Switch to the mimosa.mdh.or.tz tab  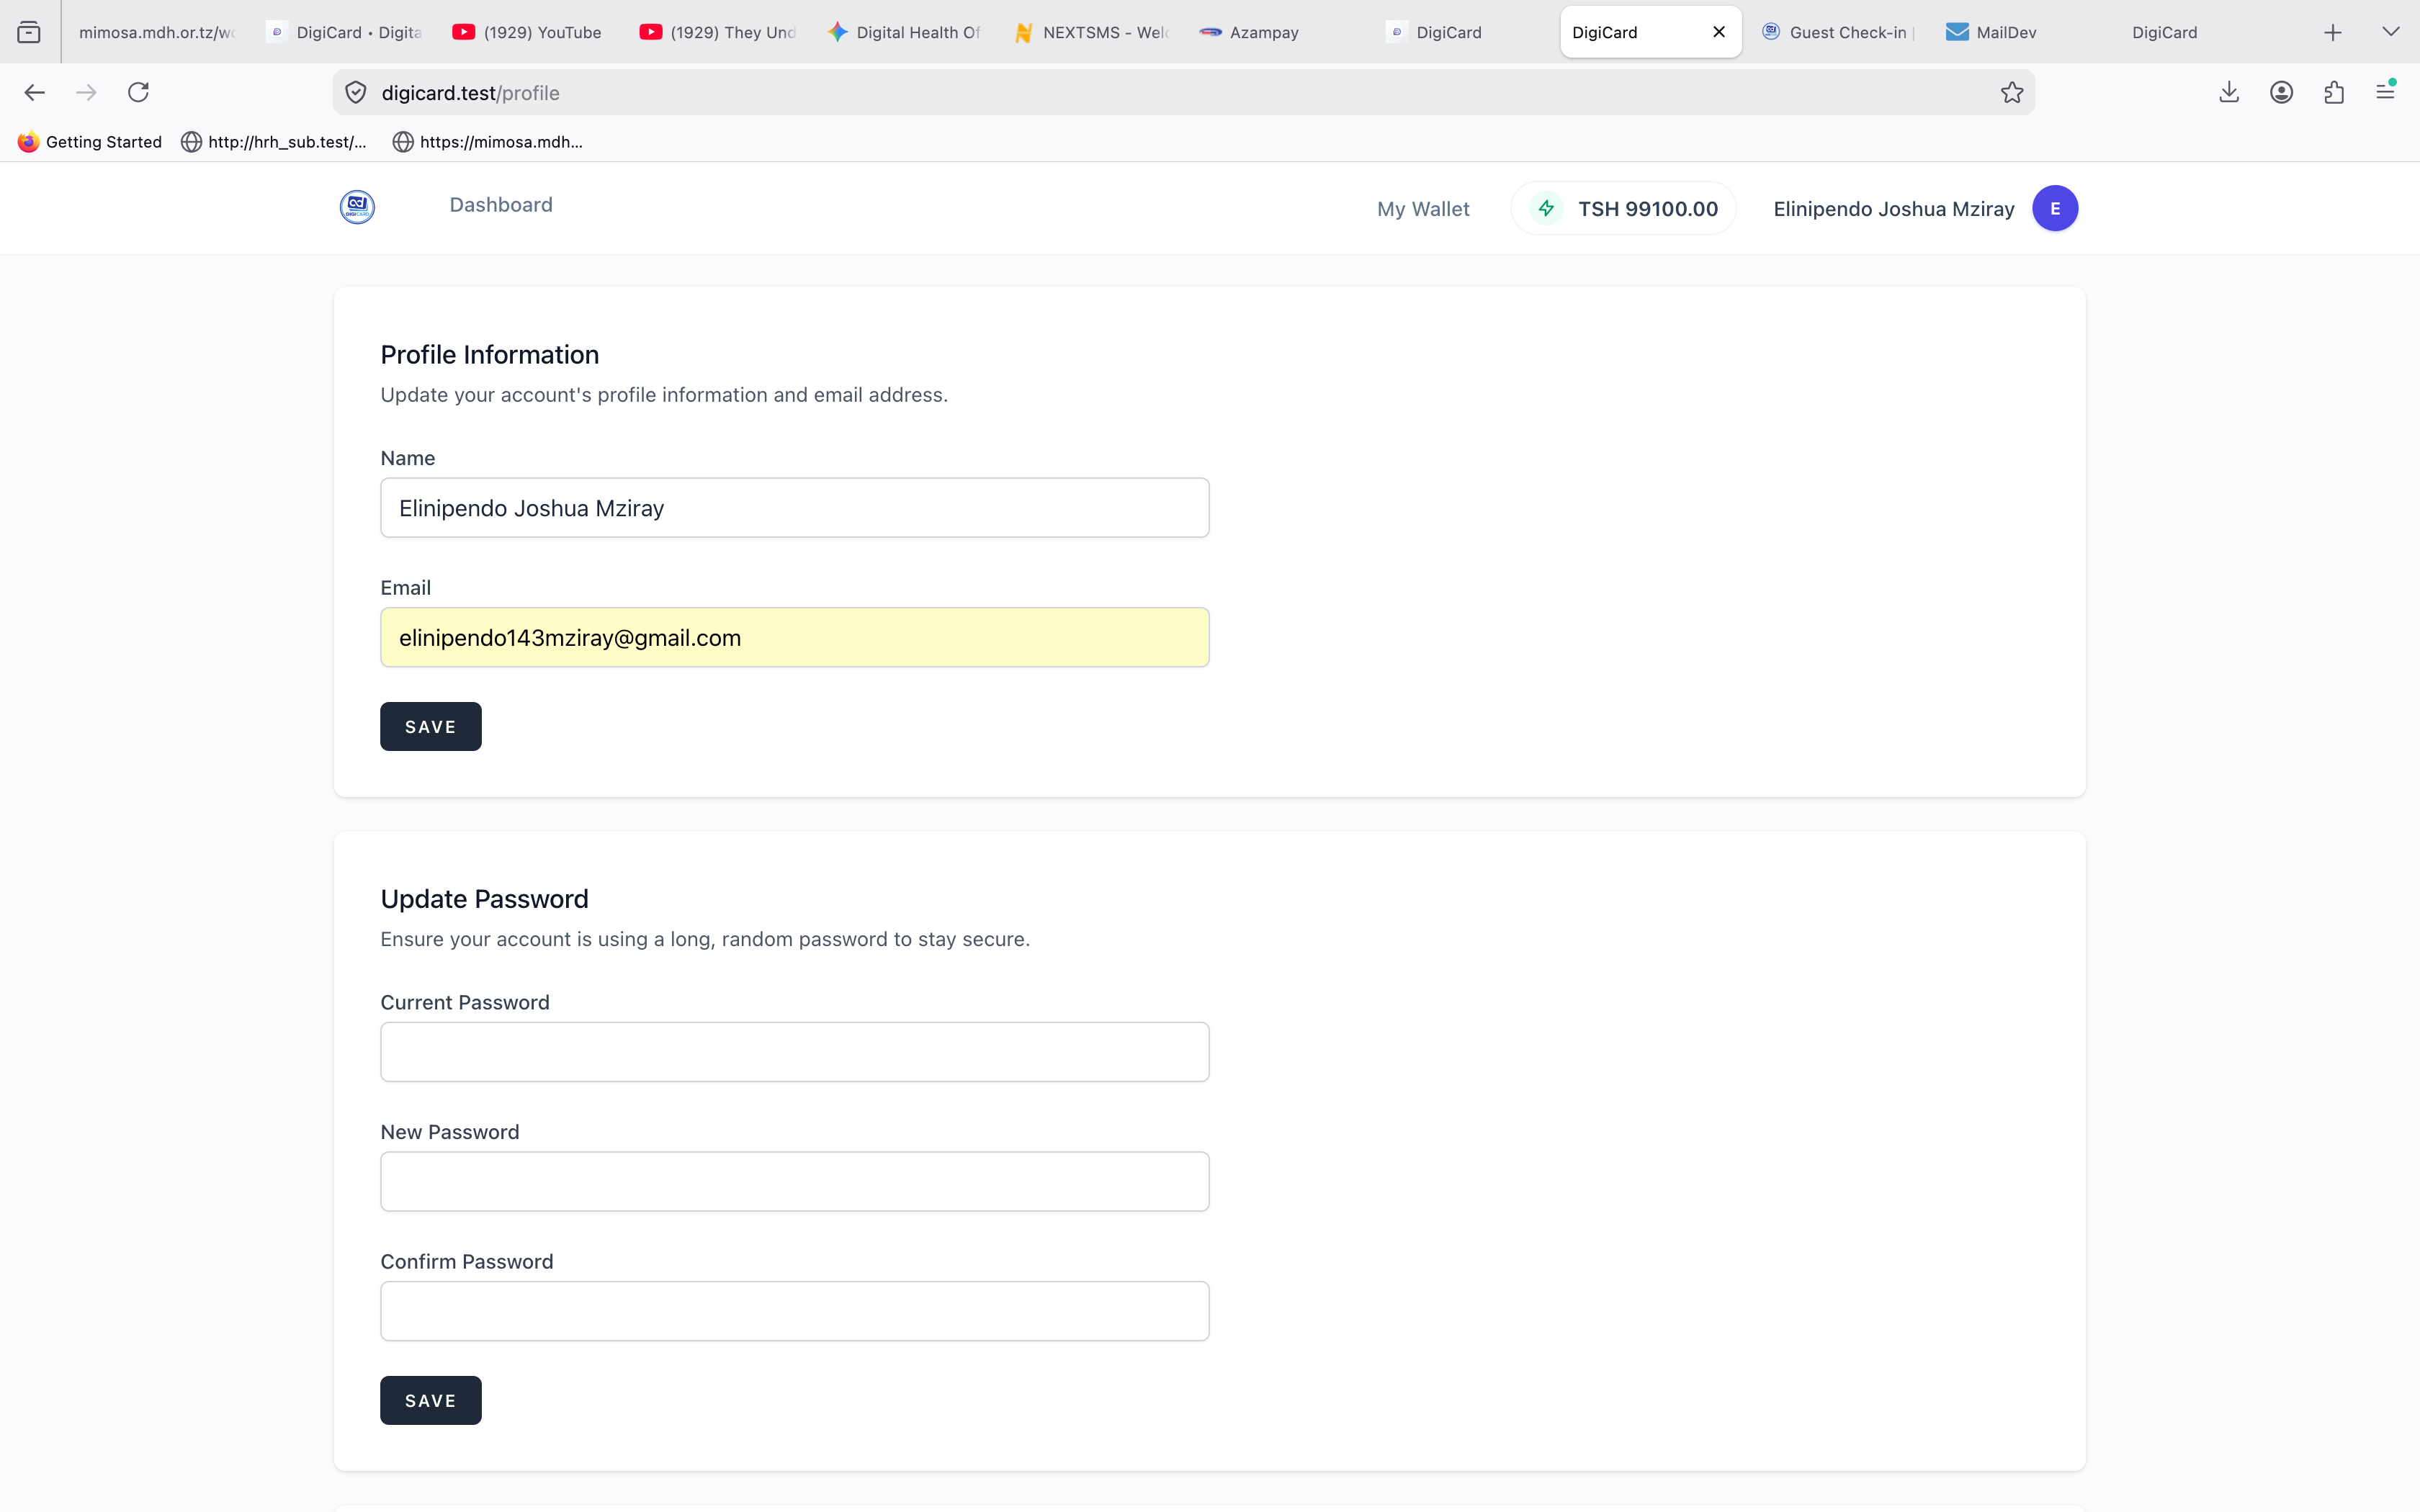pos(156,32)
